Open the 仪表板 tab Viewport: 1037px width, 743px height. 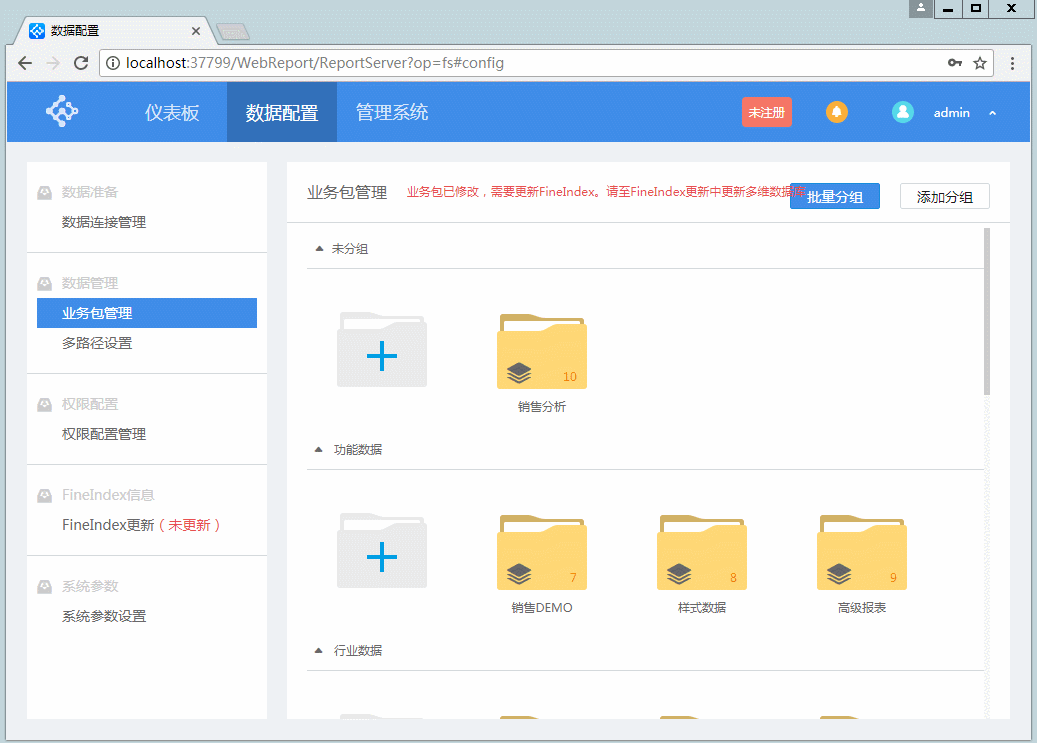172,112
